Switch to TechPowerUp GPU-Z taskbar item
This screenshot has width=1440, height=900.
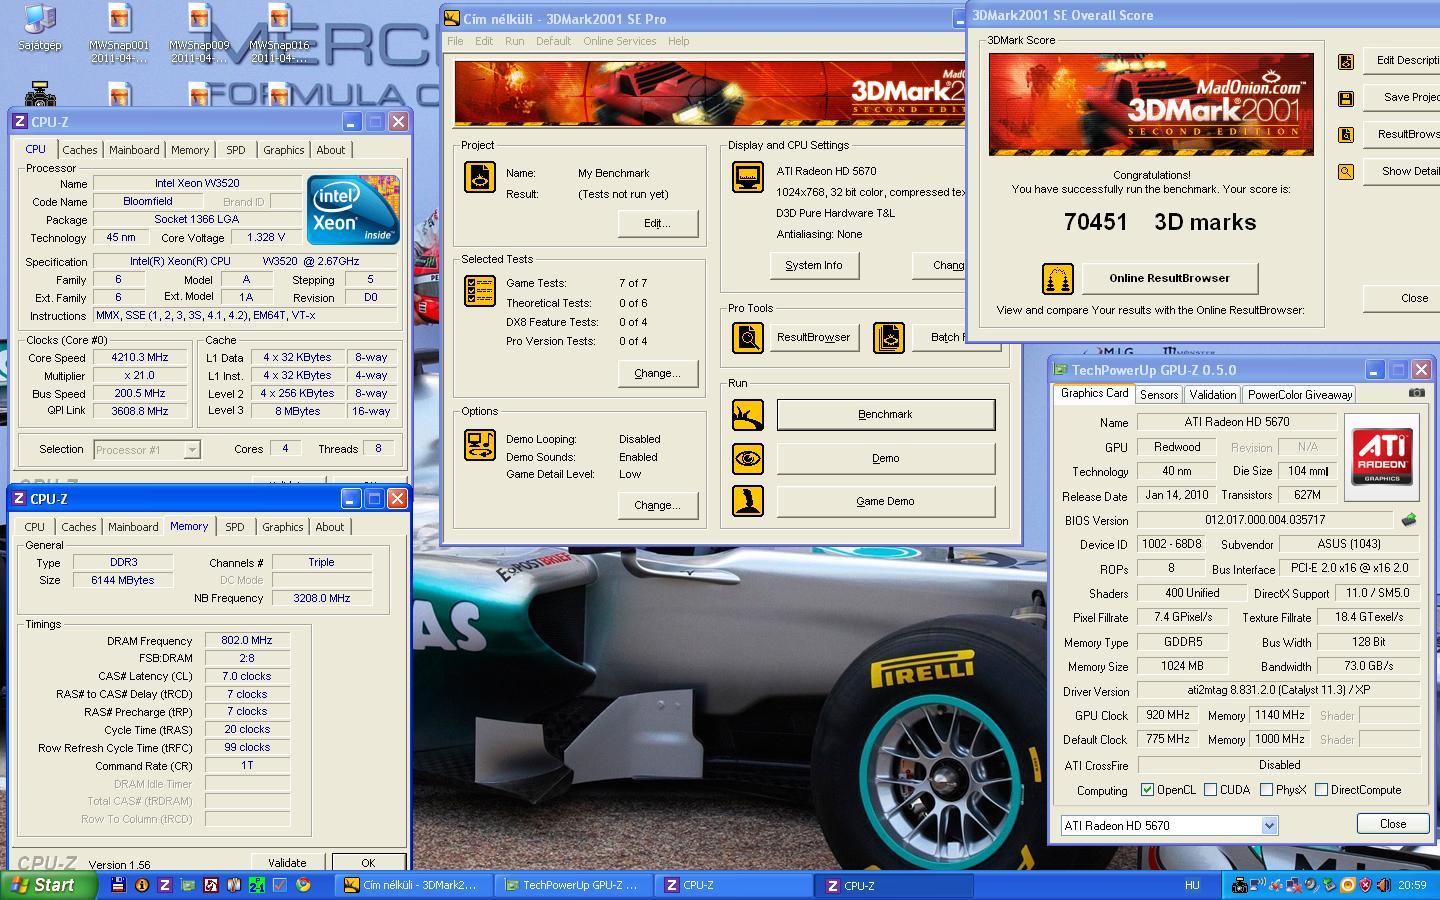[x=572, y=885]
